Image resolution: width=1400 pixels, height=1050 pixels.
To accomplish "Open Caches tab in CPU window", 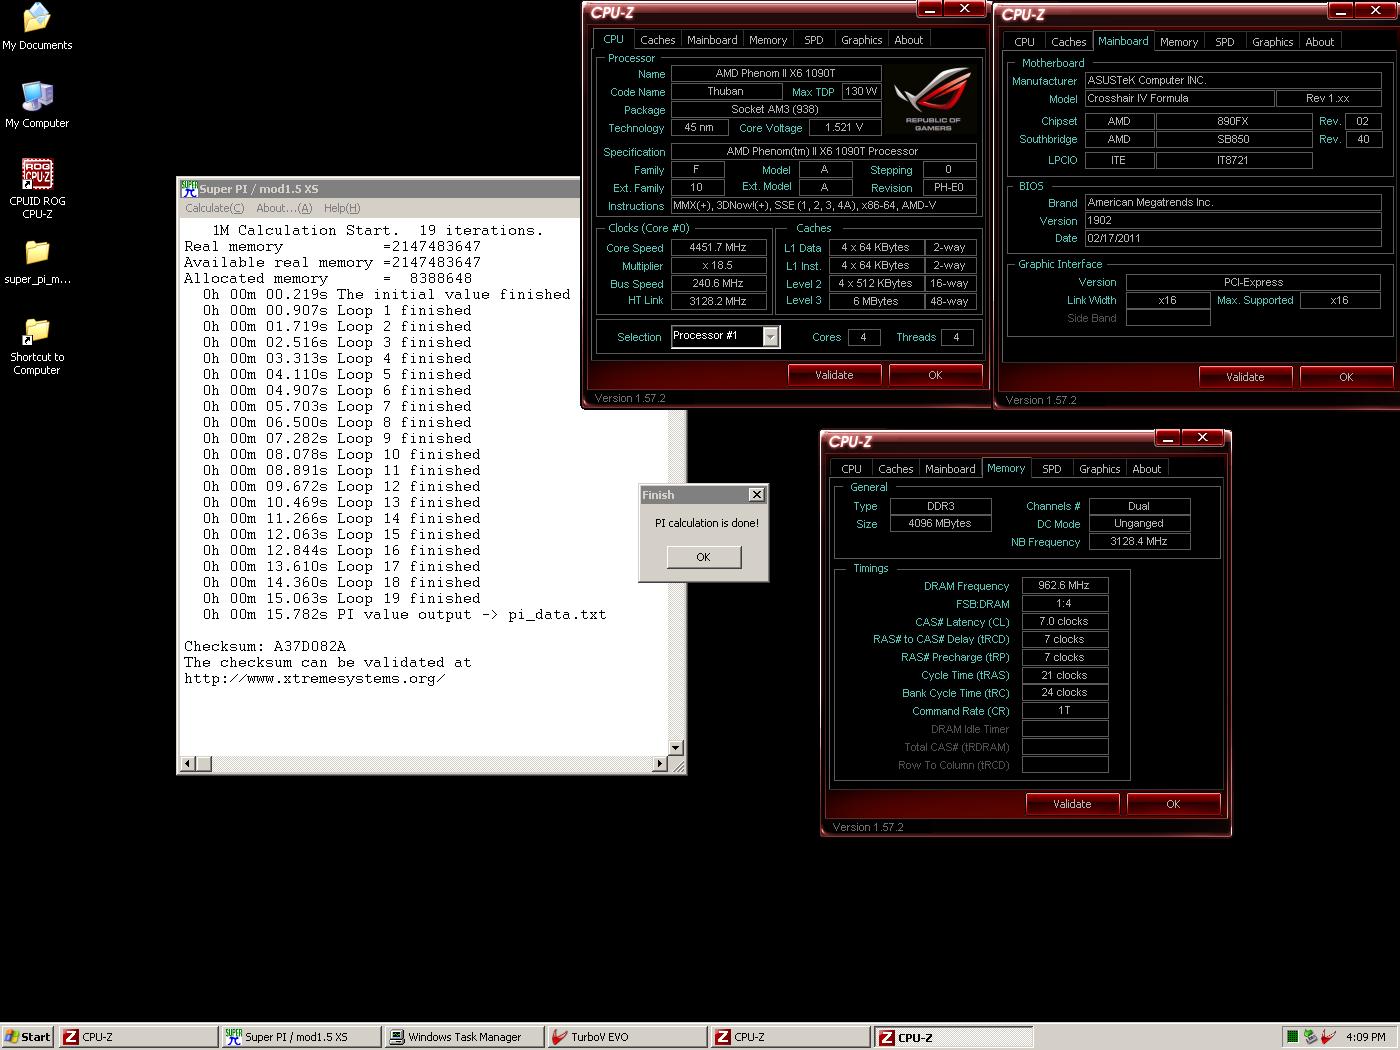I will tap(658, 40).
